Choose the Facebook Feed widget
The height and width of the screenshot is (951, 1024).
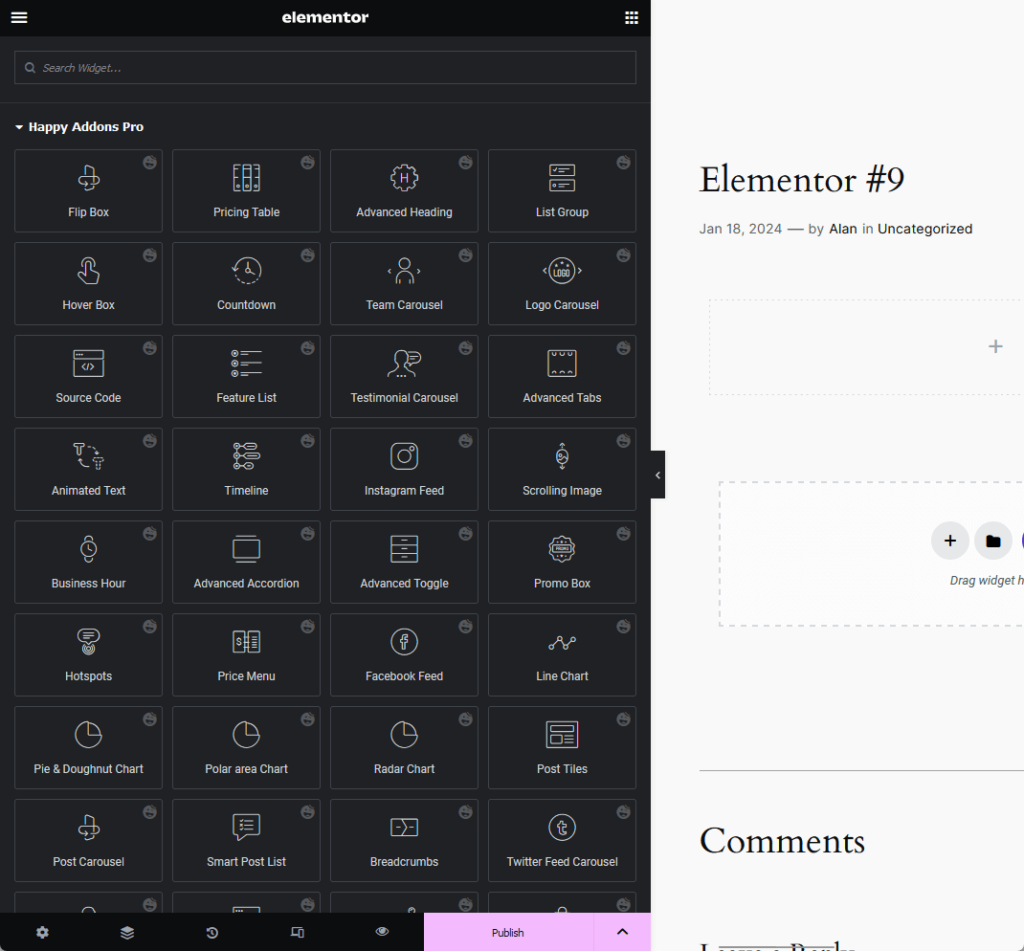tap(404, 654)
